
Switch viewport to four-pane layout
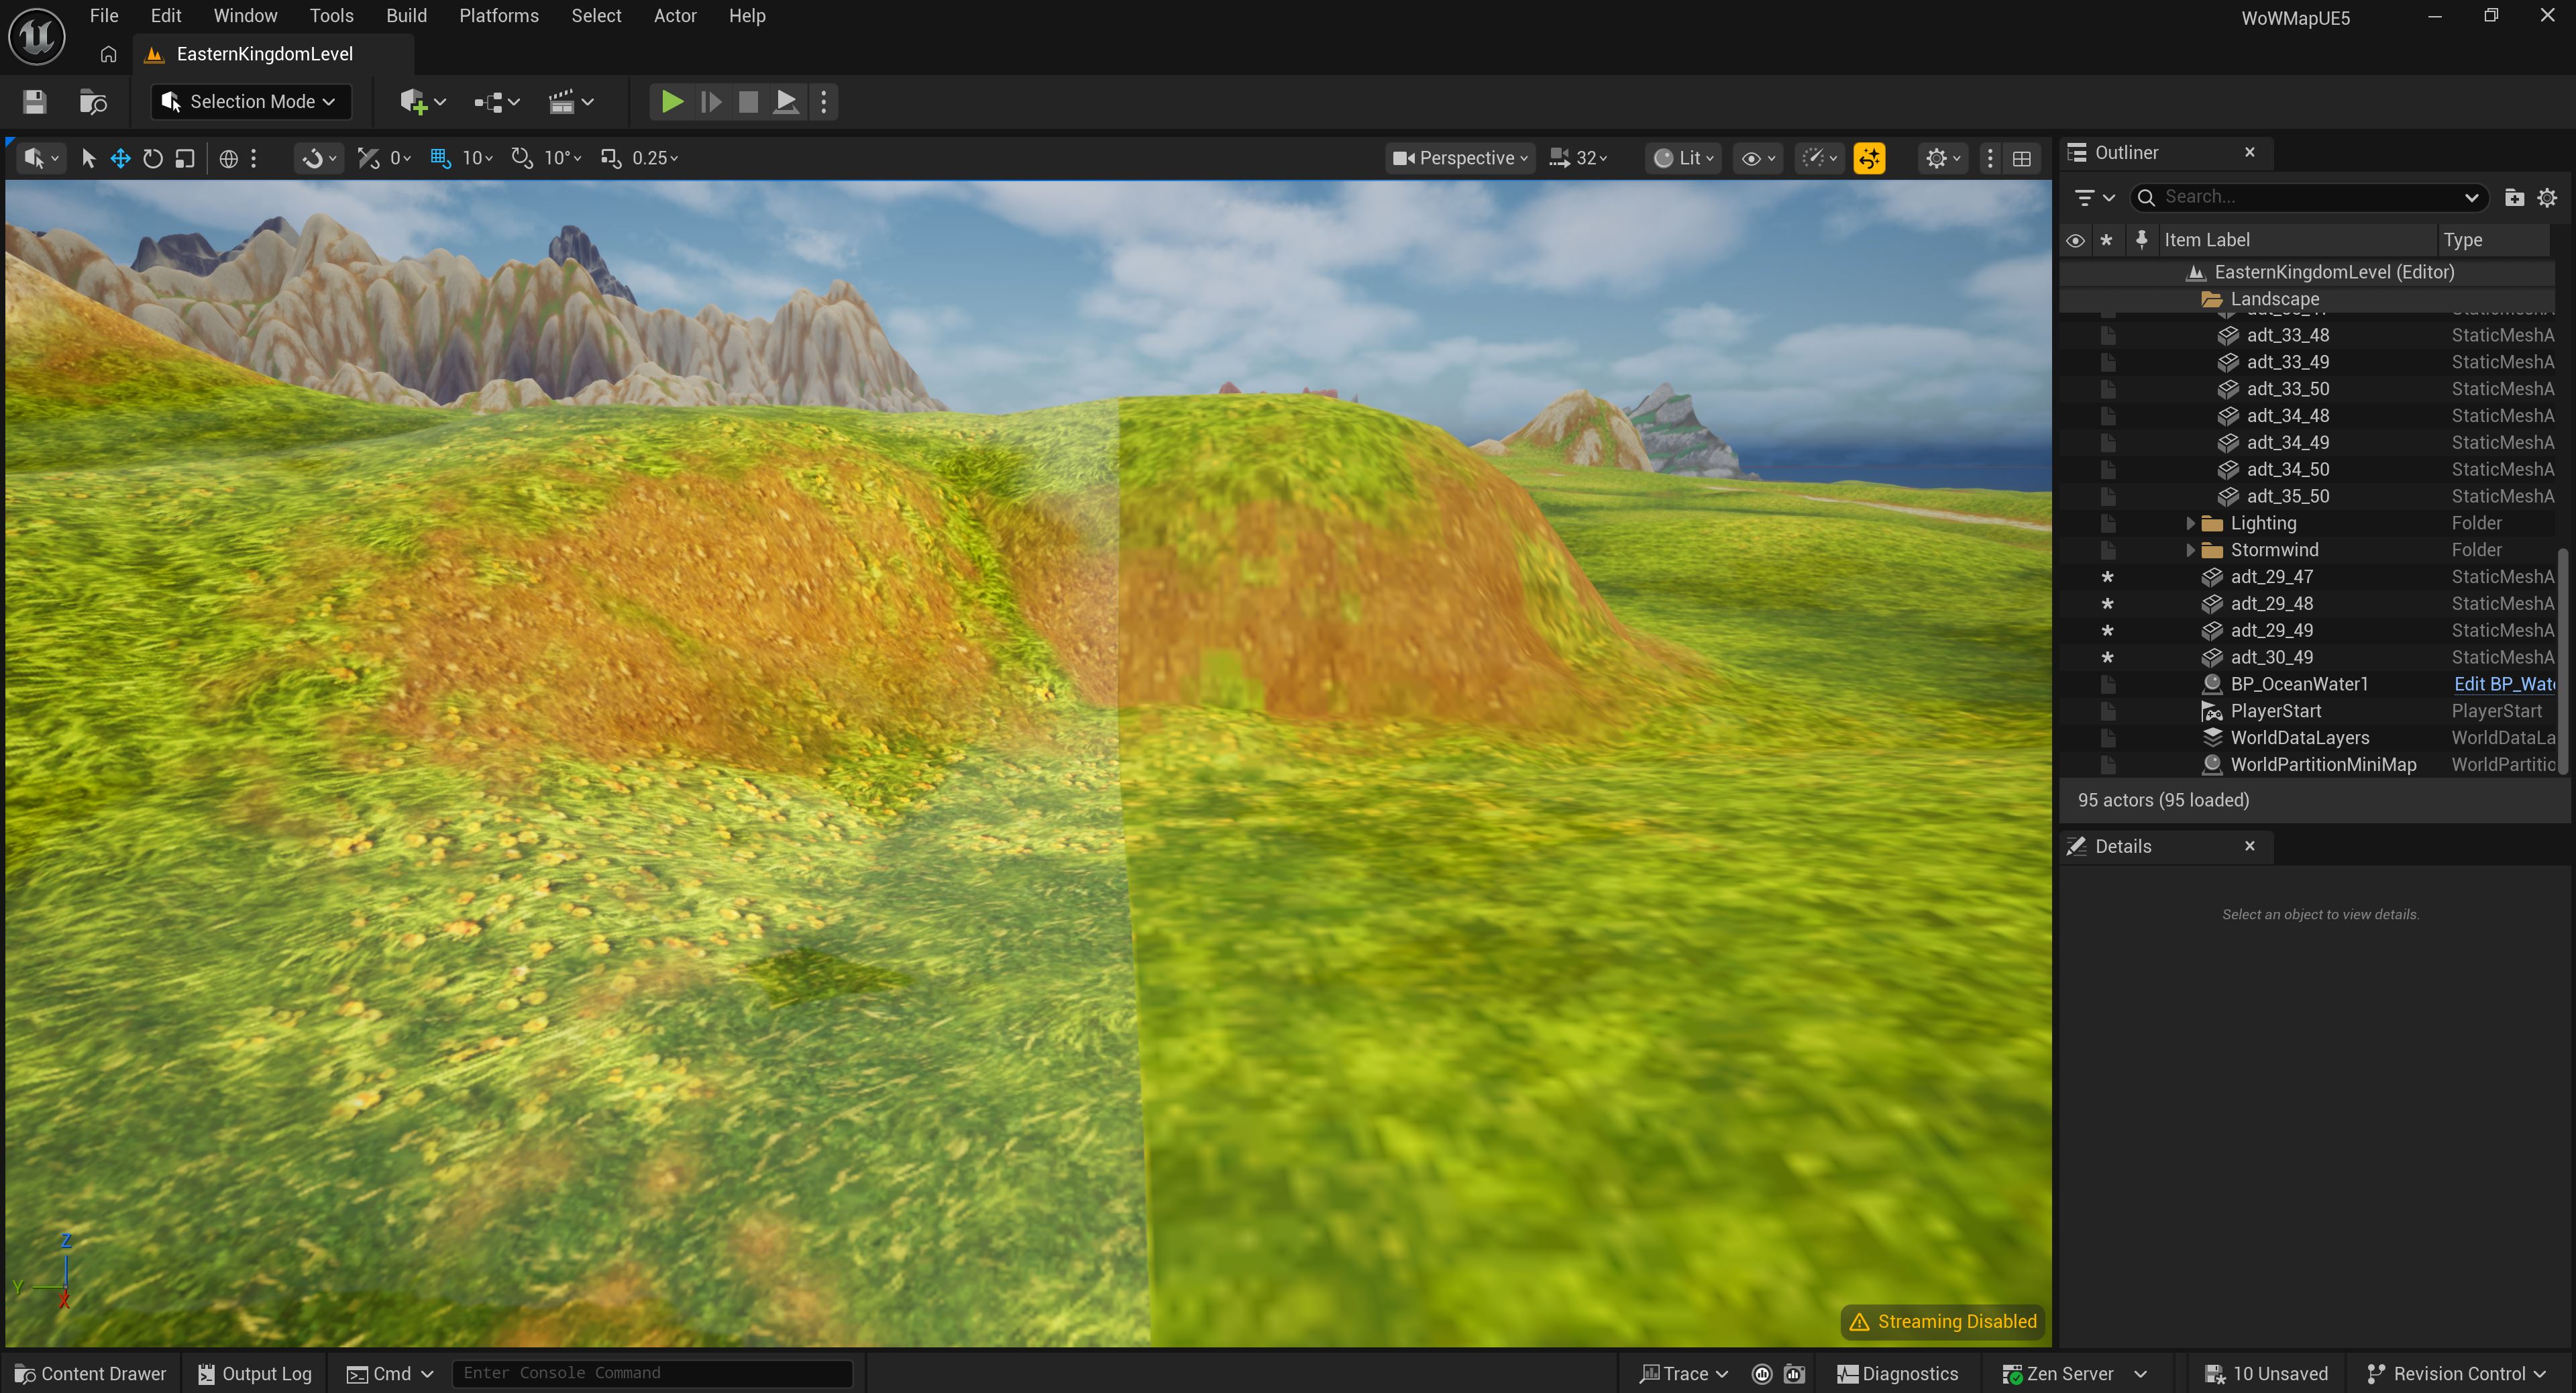click(x=2021, y=158)
